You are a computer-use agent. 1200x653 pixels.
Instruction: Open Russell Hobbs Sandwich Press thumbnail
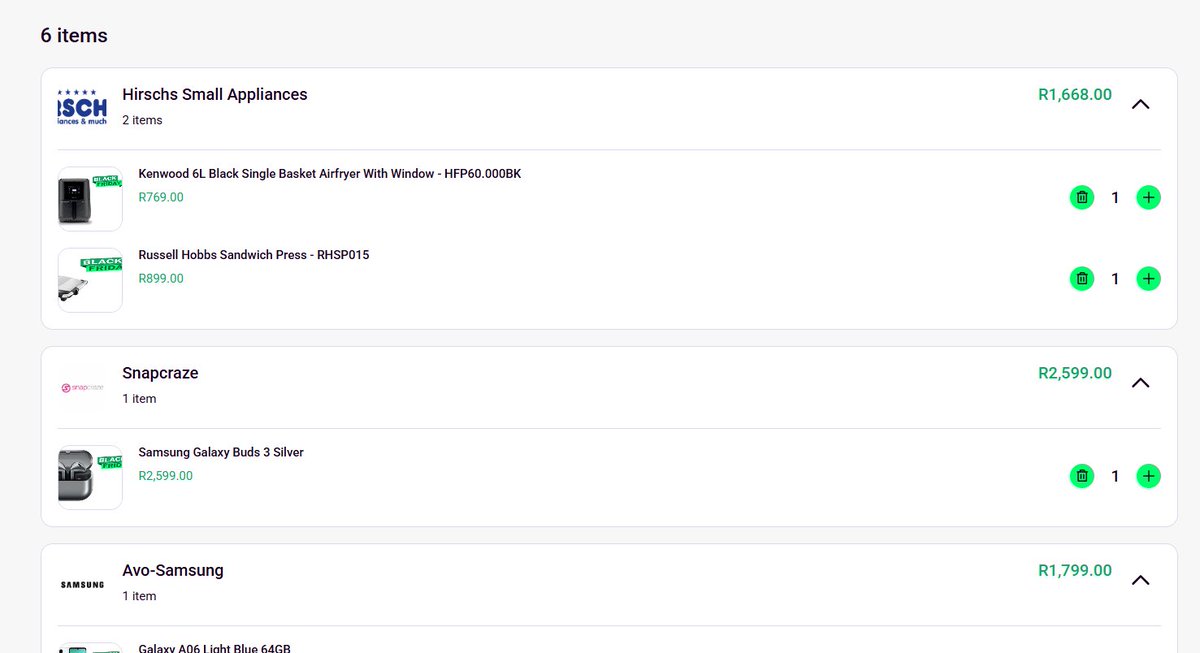(90, 280)
